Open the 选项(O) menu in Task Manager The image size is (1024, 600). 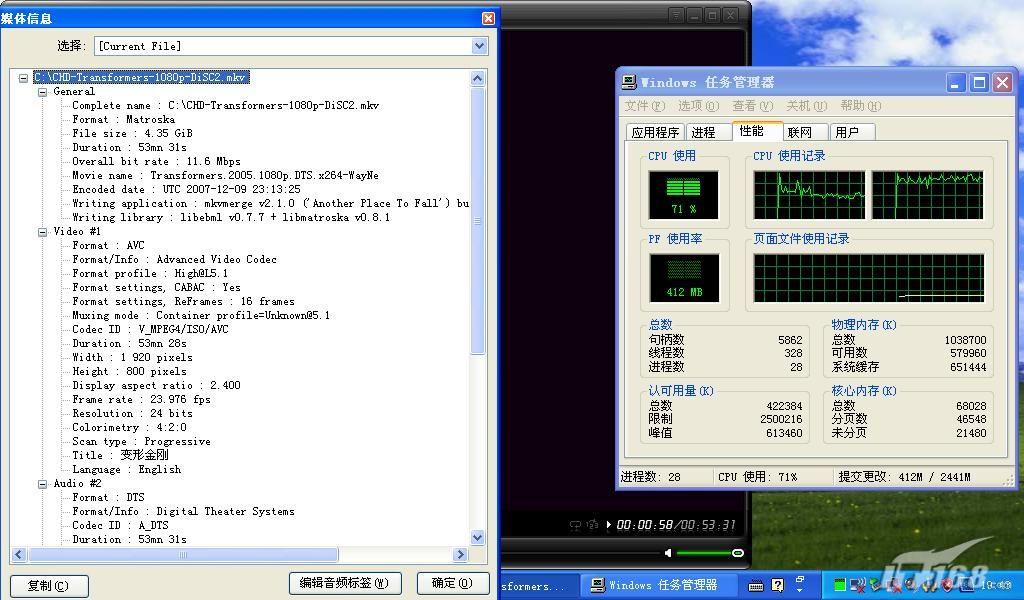point(698,106)
